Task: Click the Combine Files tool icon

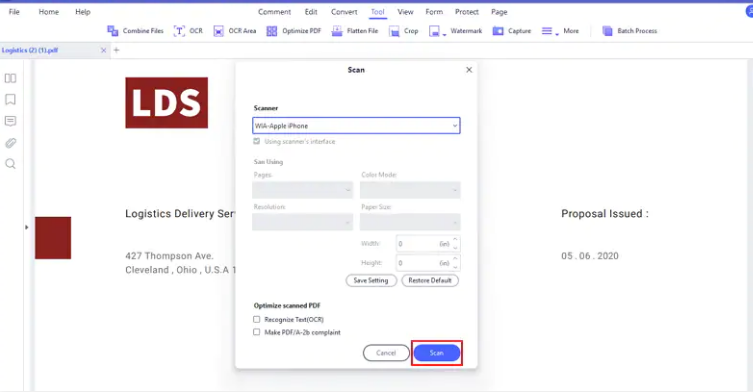Action: (x=113, y=31)
